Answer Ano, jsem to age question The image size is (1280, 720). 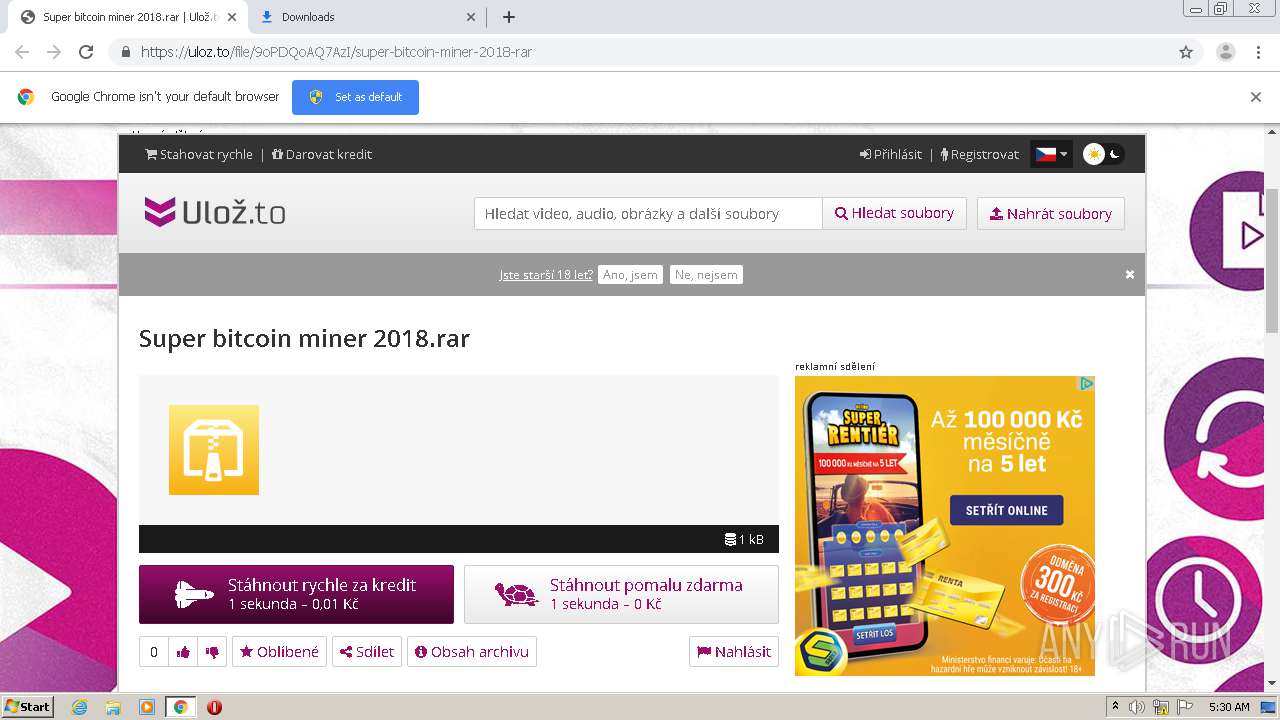click(x=630, y=274)
